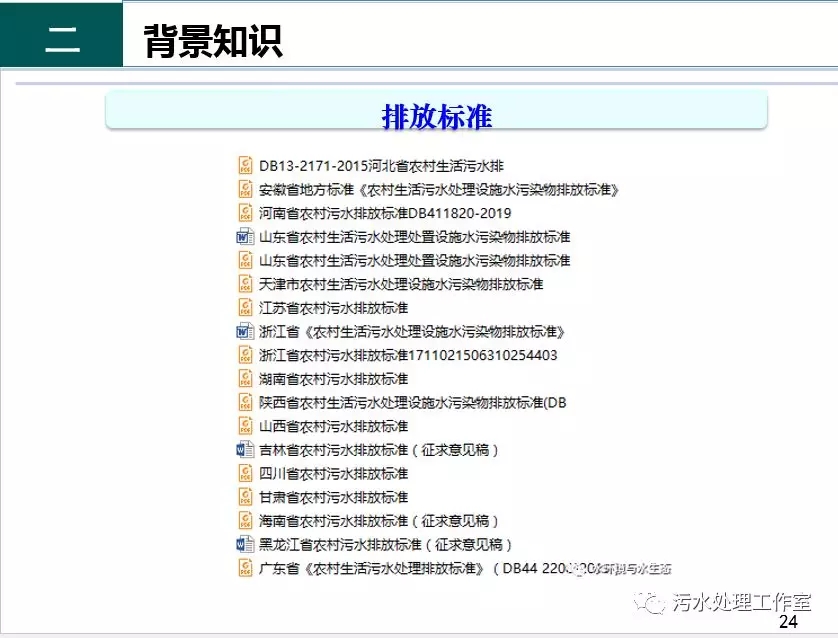Image resolution: width=838 pixels, height=638 pixels.
Task: Click the 背景知识 section heading
Action: [x=212, y=42]
